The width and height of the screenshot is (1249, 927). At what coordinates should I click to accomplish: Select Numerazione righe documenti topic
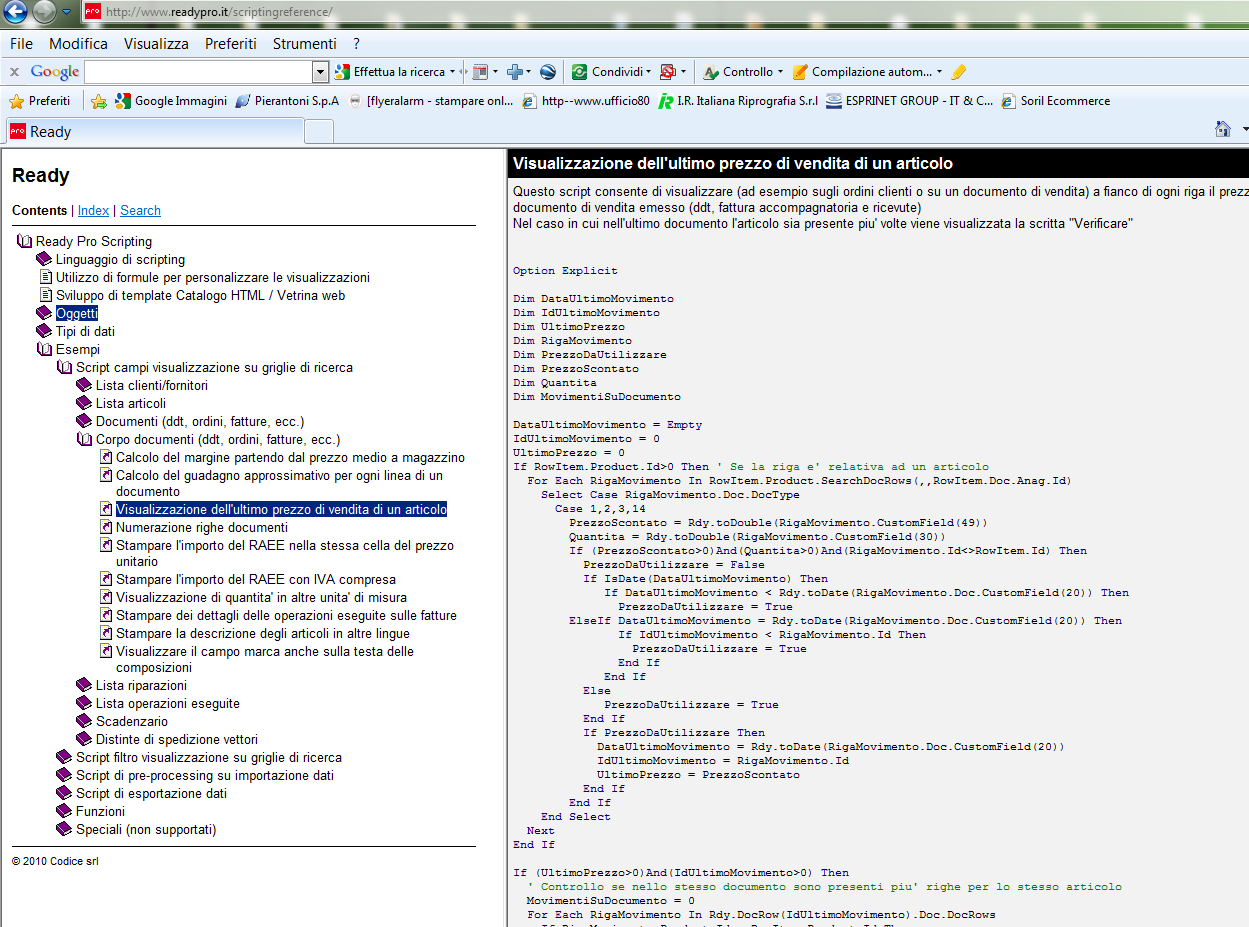201,527
